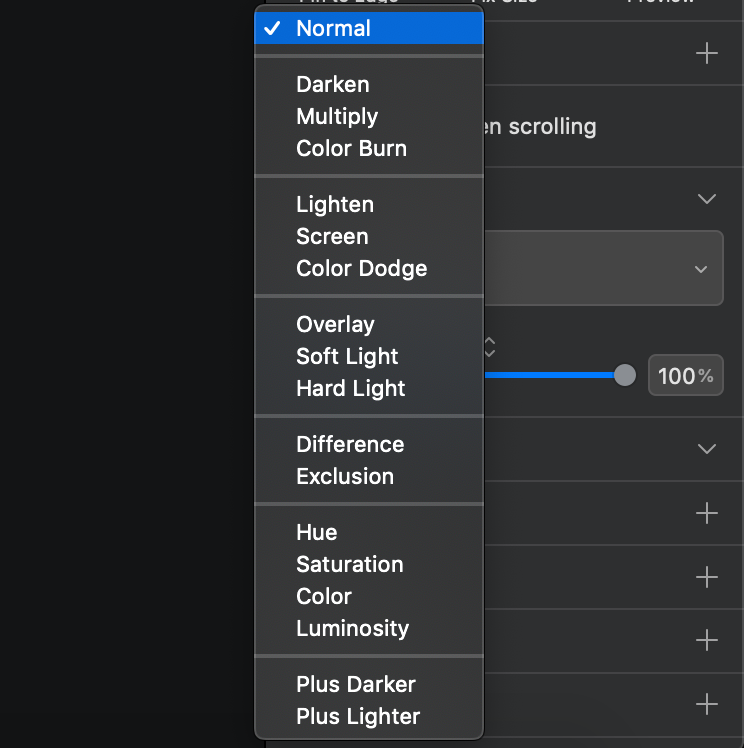
Task: Select Difference blend mode
Action: (x=350, y=444)
